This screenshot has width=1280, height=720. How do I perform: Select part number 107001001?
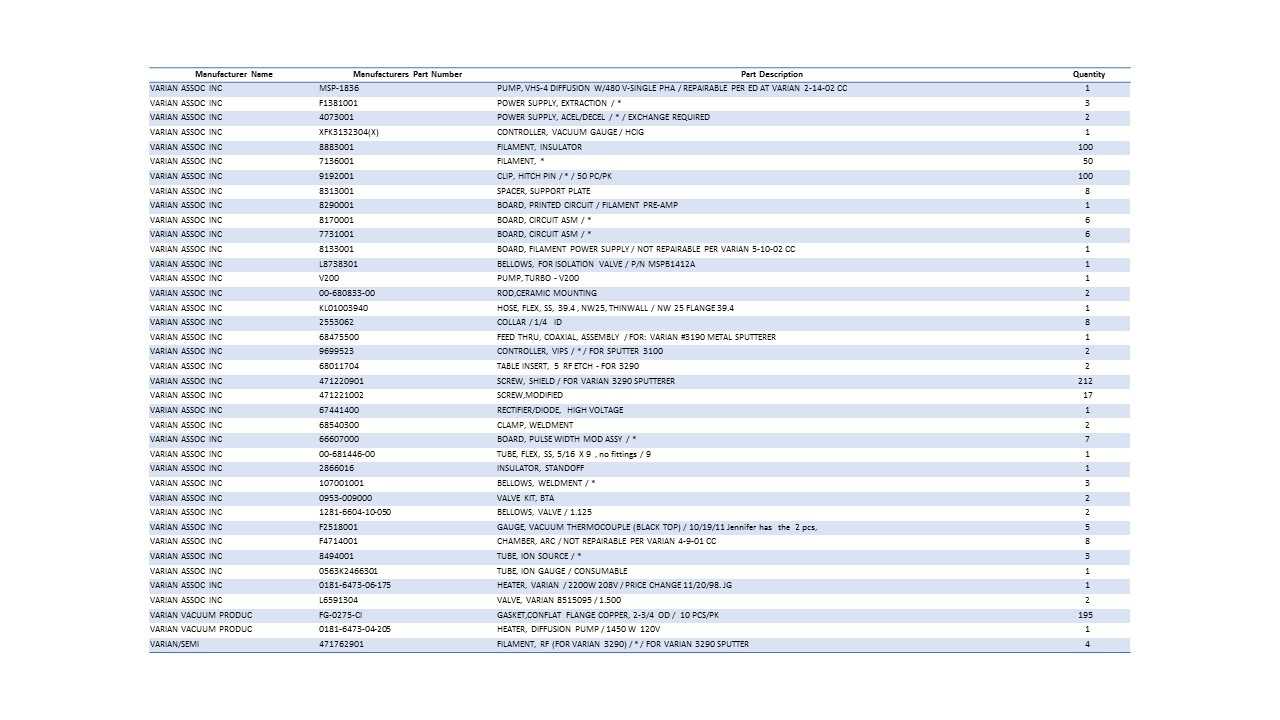341,483
